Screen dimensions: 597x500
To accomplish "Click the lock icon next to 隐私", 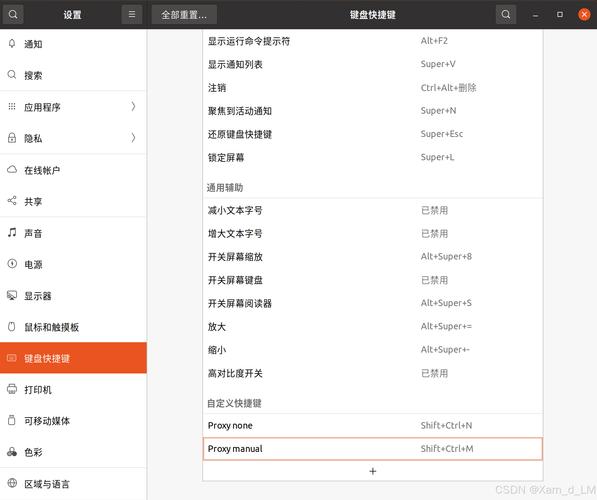I will pos(12,138).
